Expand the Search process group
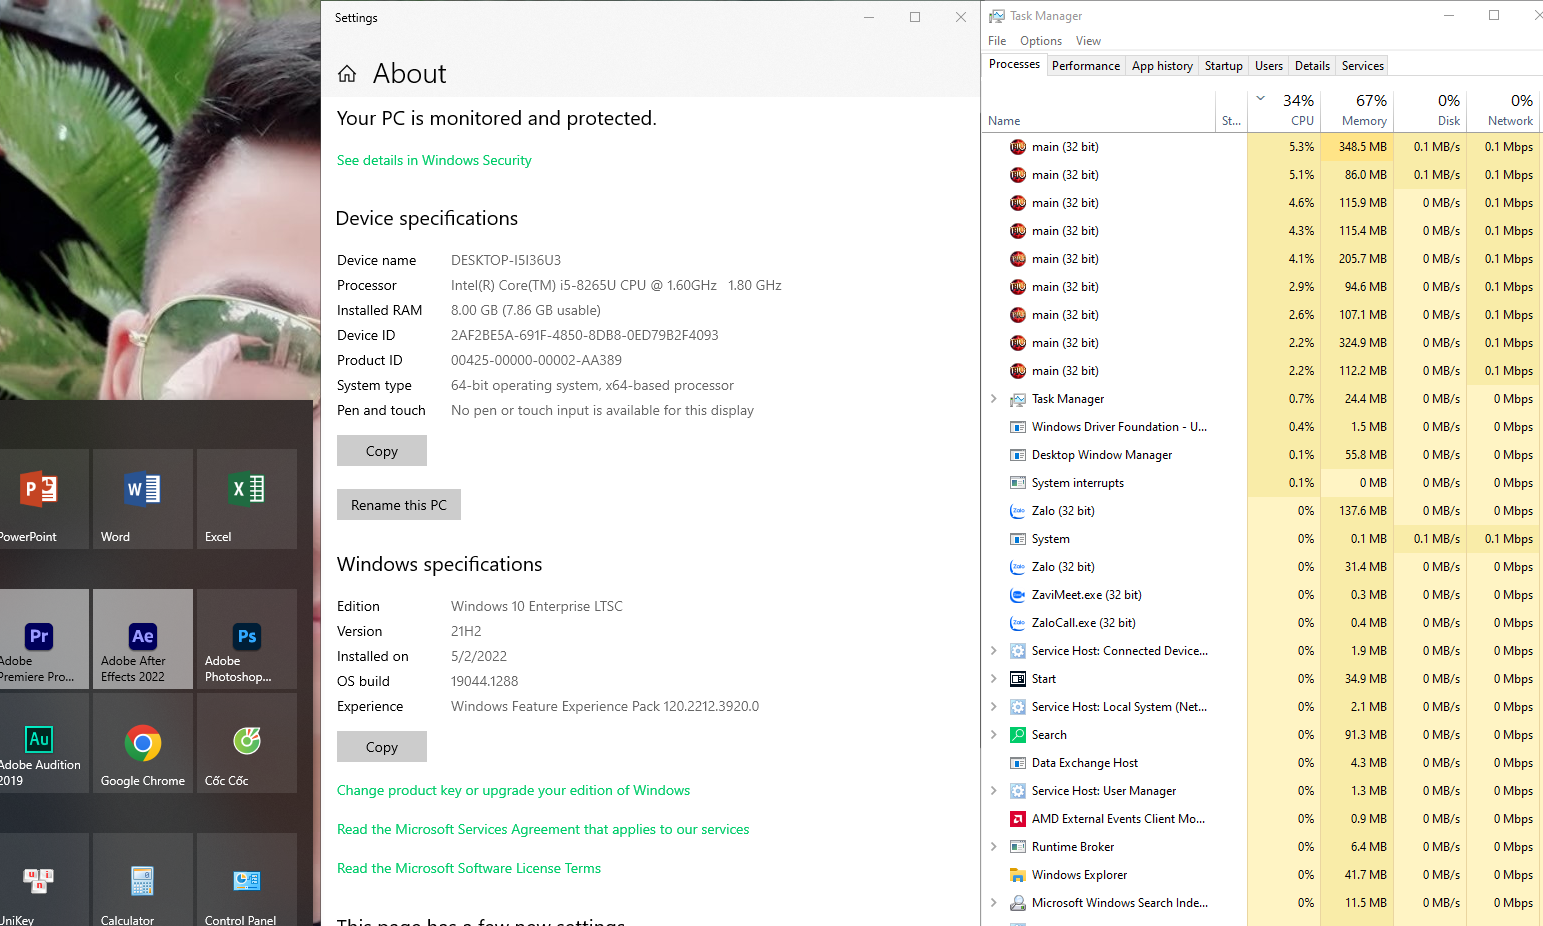The width and height of the screenshot is (1543, 926). pyautogui.click(x=993, y=735)
